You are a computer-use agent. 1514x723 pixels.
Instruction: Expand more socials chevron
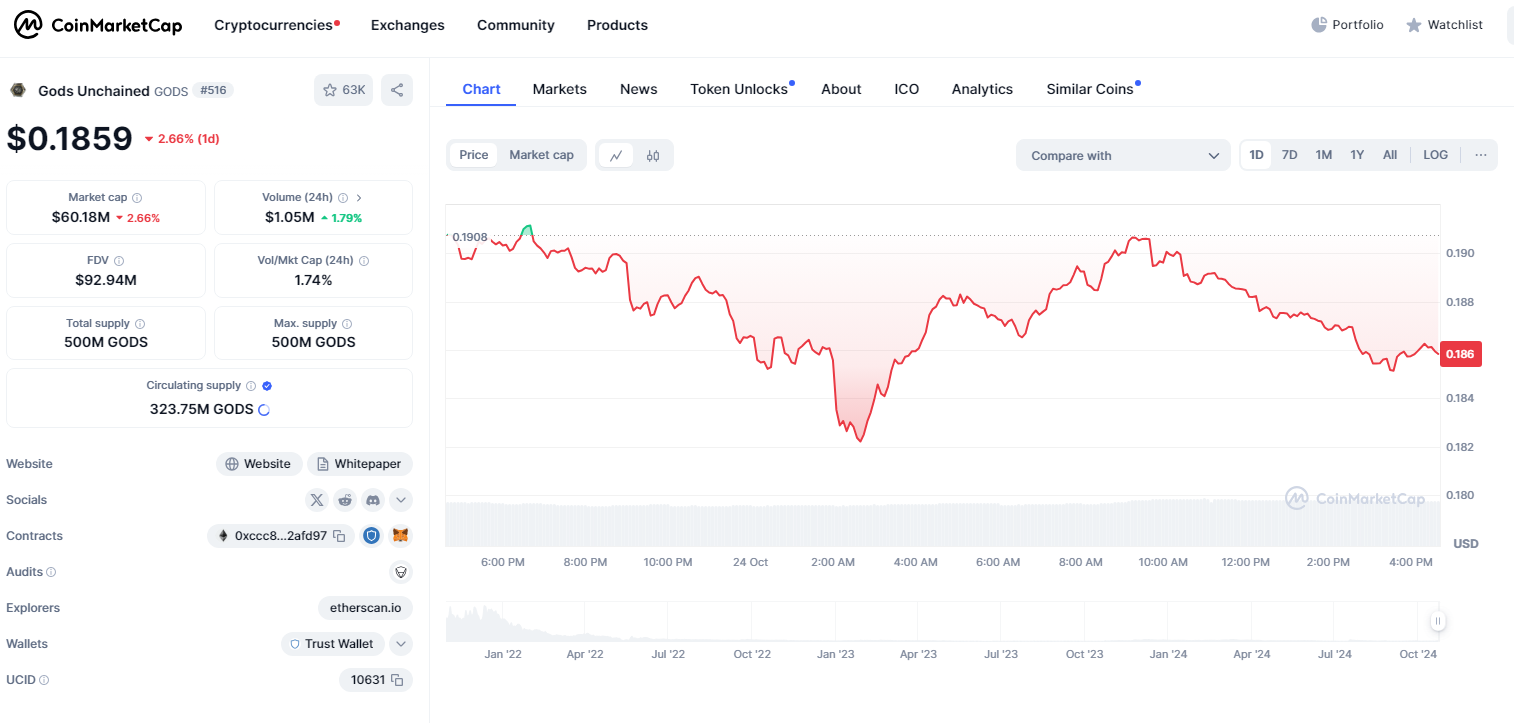pyautogui.click(x=401, y=500)
